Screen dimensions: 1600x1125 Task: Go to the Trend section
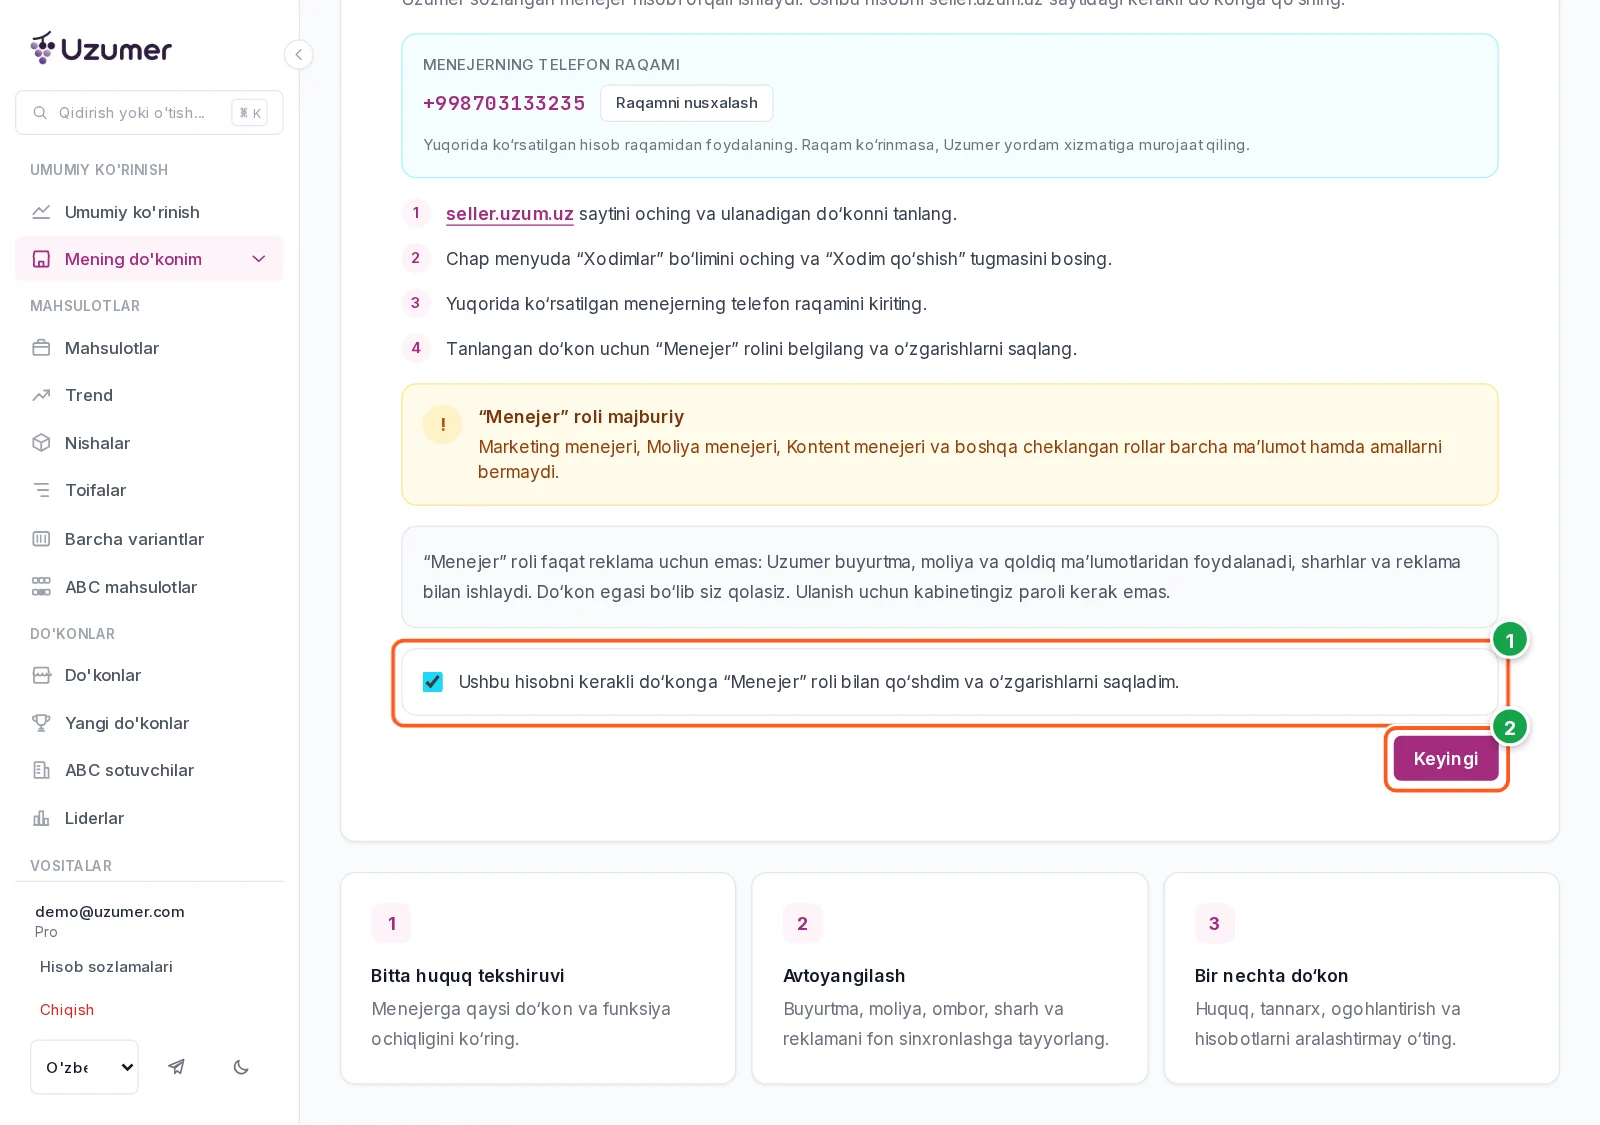pos(149,395)
